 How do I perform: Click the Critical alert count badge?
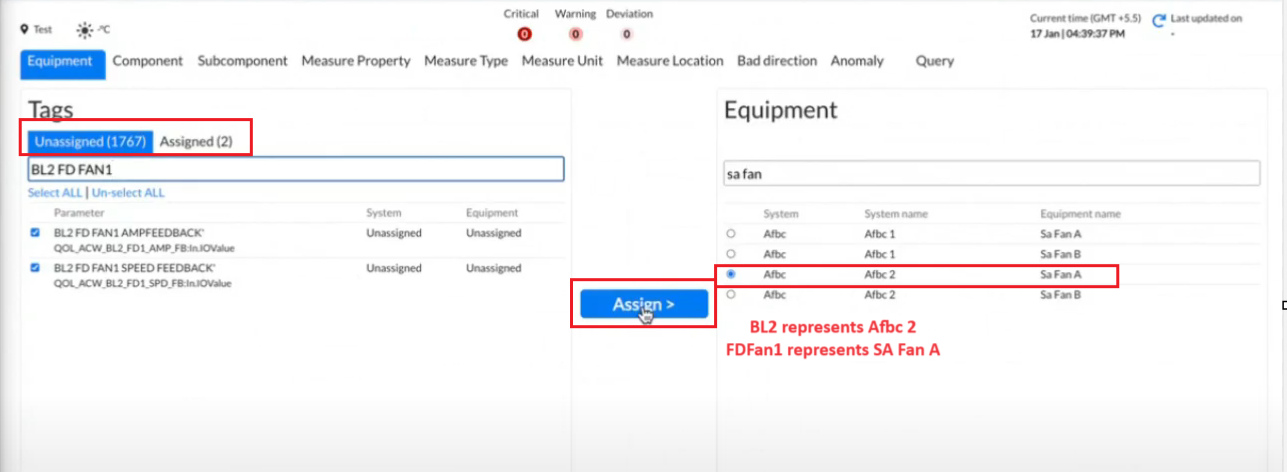(x=524, y=34)
